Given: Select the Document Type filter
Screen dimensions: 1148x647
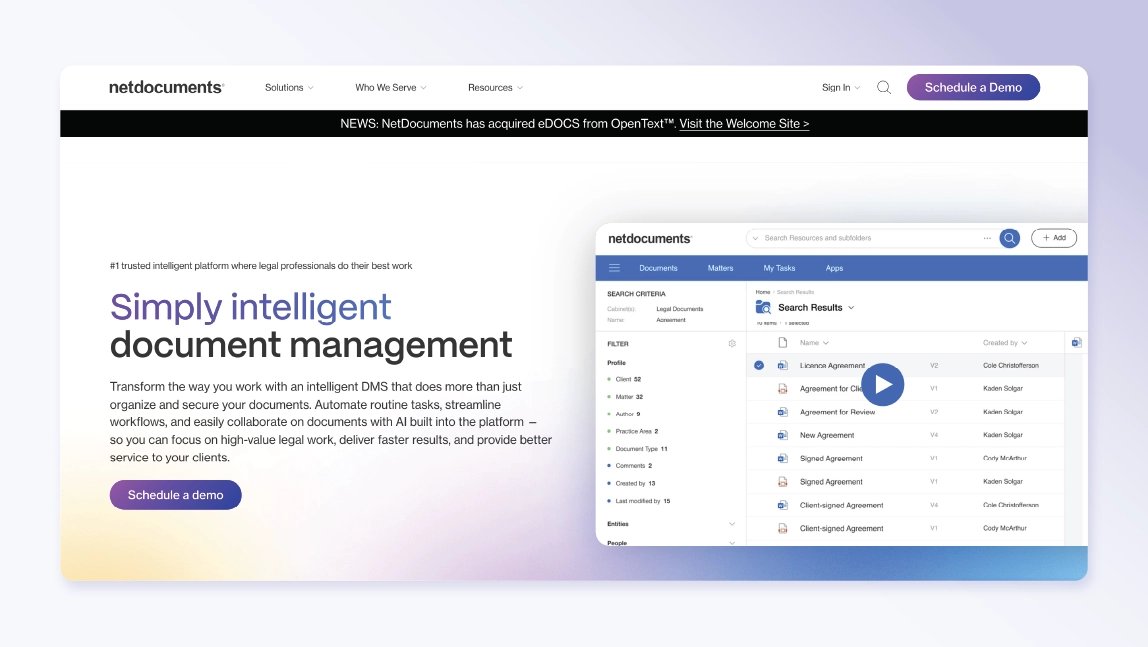Looking at the screenshot, I should 636,449.
